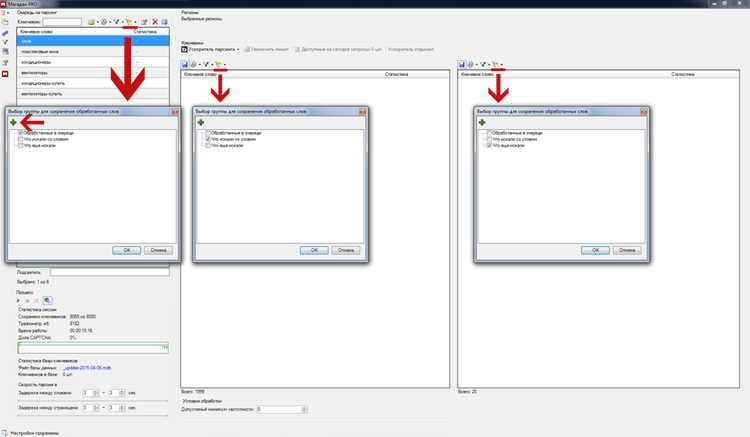Click the yellow group icon above middle keyword list

(x=218, y=64)
